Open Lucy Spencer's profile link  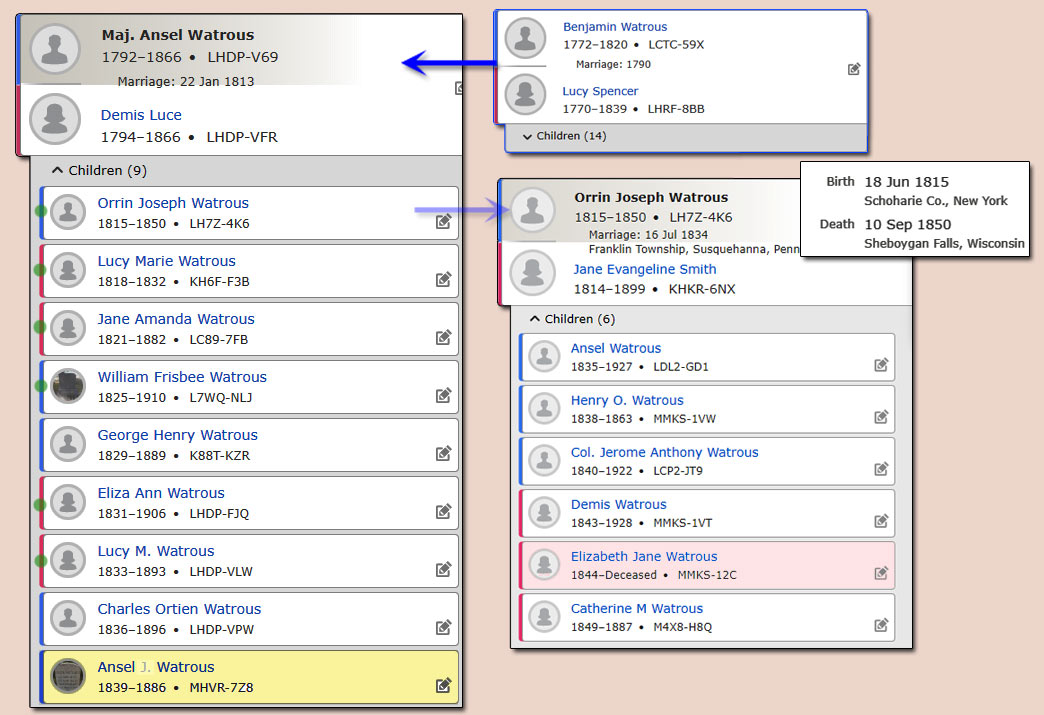[x=600, y=91]
